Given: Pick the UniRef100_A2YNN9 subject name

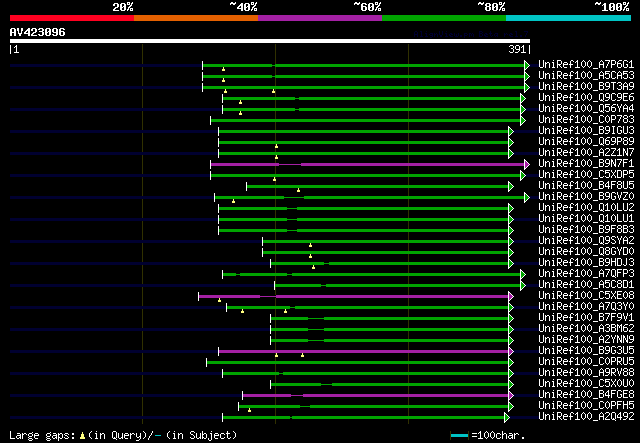Looking at the screenshot, I should pyautogui.click(x=586, y=340).
